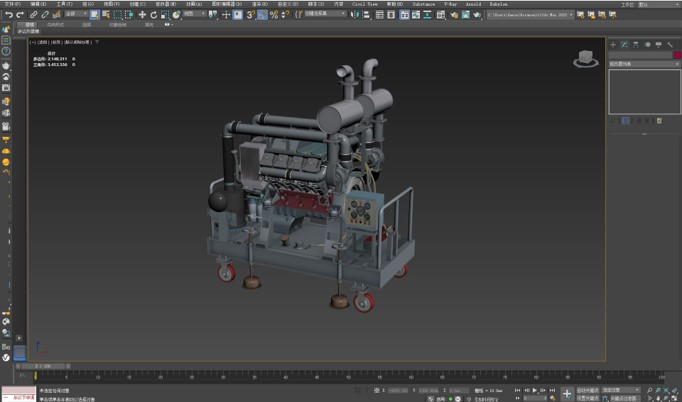Select the Move tool in the toolbar
Viewport: 682px width, 402px height.
(x=142, y=15)
